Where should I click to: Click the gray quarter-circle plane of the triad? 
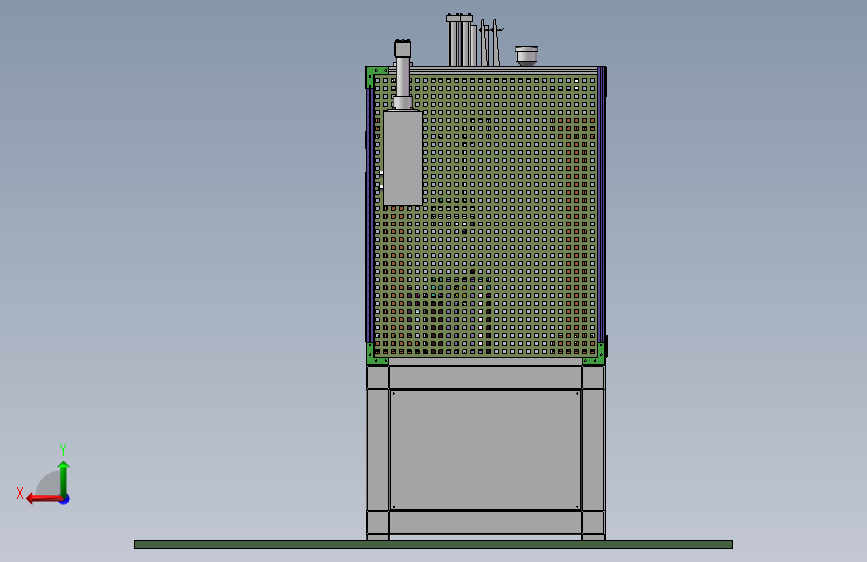48,484
